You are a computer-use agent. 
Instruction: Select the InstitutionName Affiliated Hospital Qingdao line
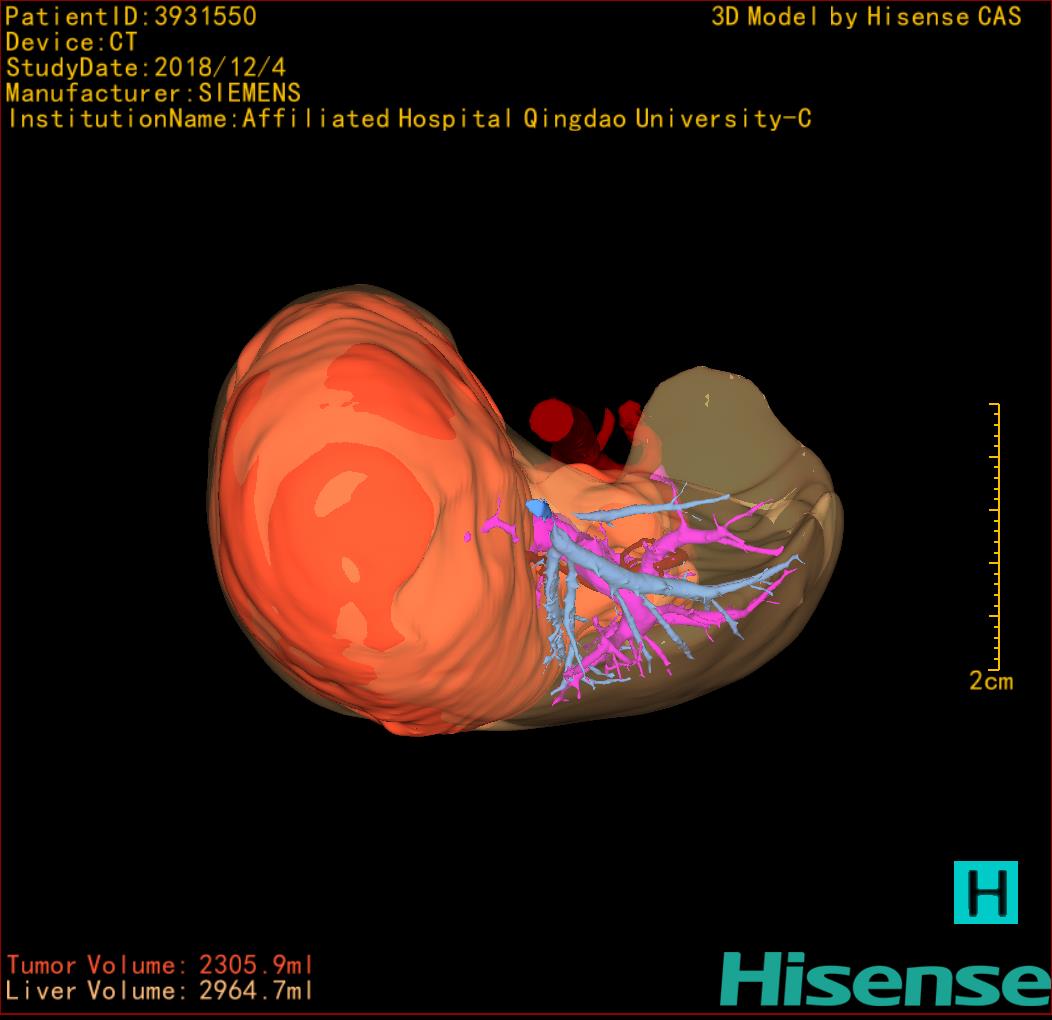[x=409, y=119]
